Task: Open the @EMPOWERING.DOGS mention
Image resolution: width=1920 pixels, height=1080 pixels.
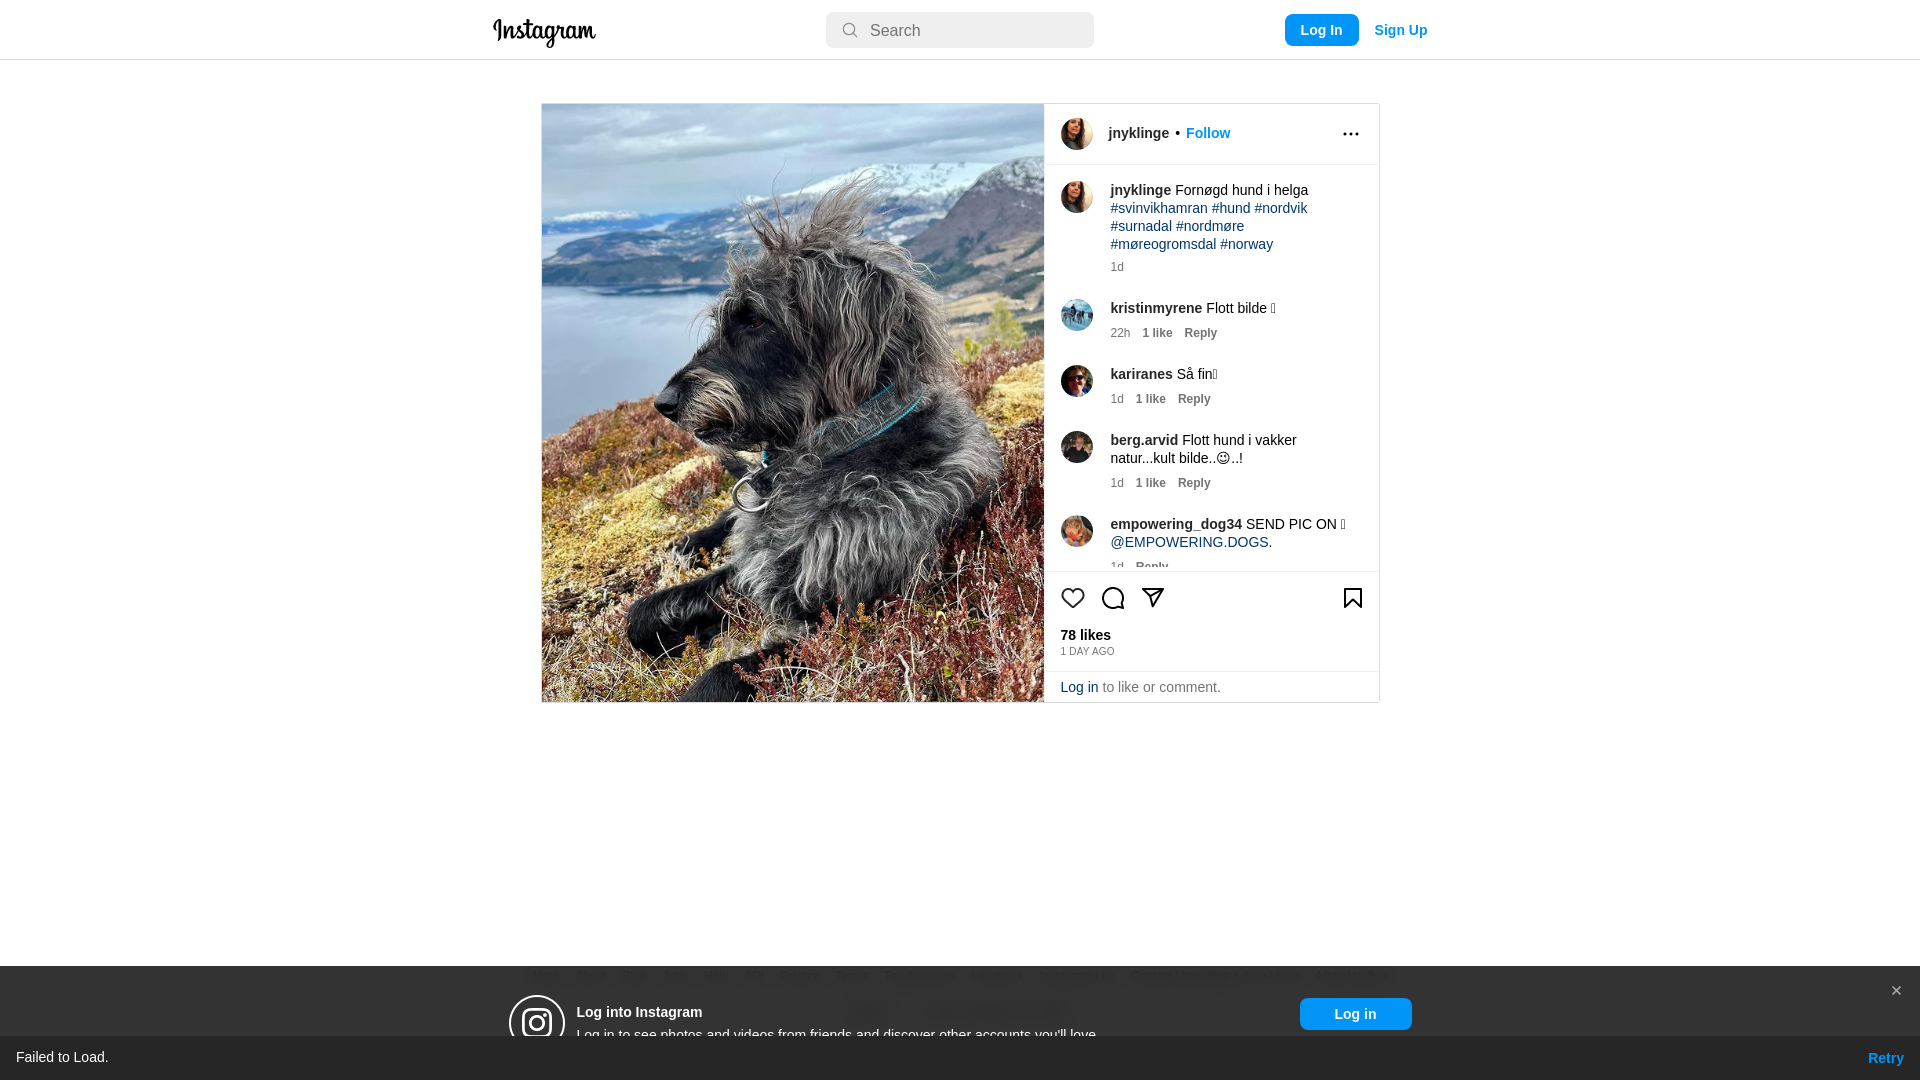Action: pos(1188,542)
